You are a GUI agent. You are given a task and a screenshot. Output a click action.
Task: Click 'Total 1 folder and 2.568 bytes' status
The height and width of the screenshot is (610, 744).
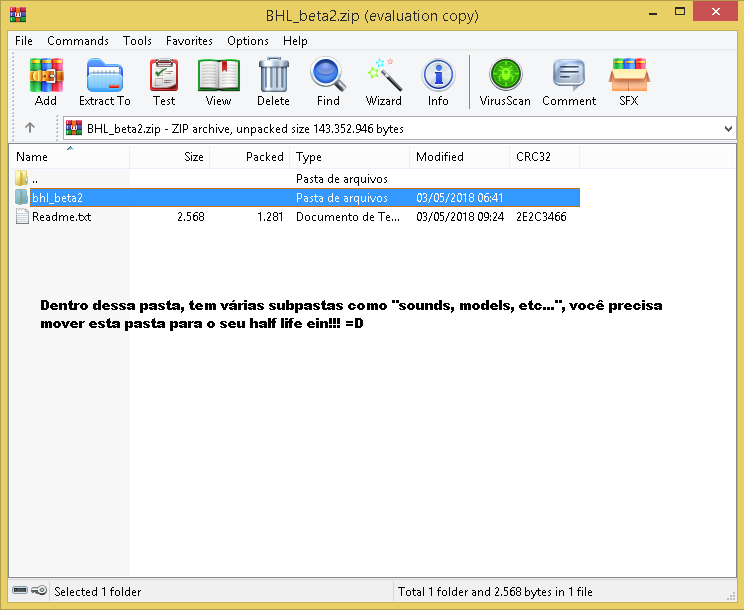click(495, 592)
